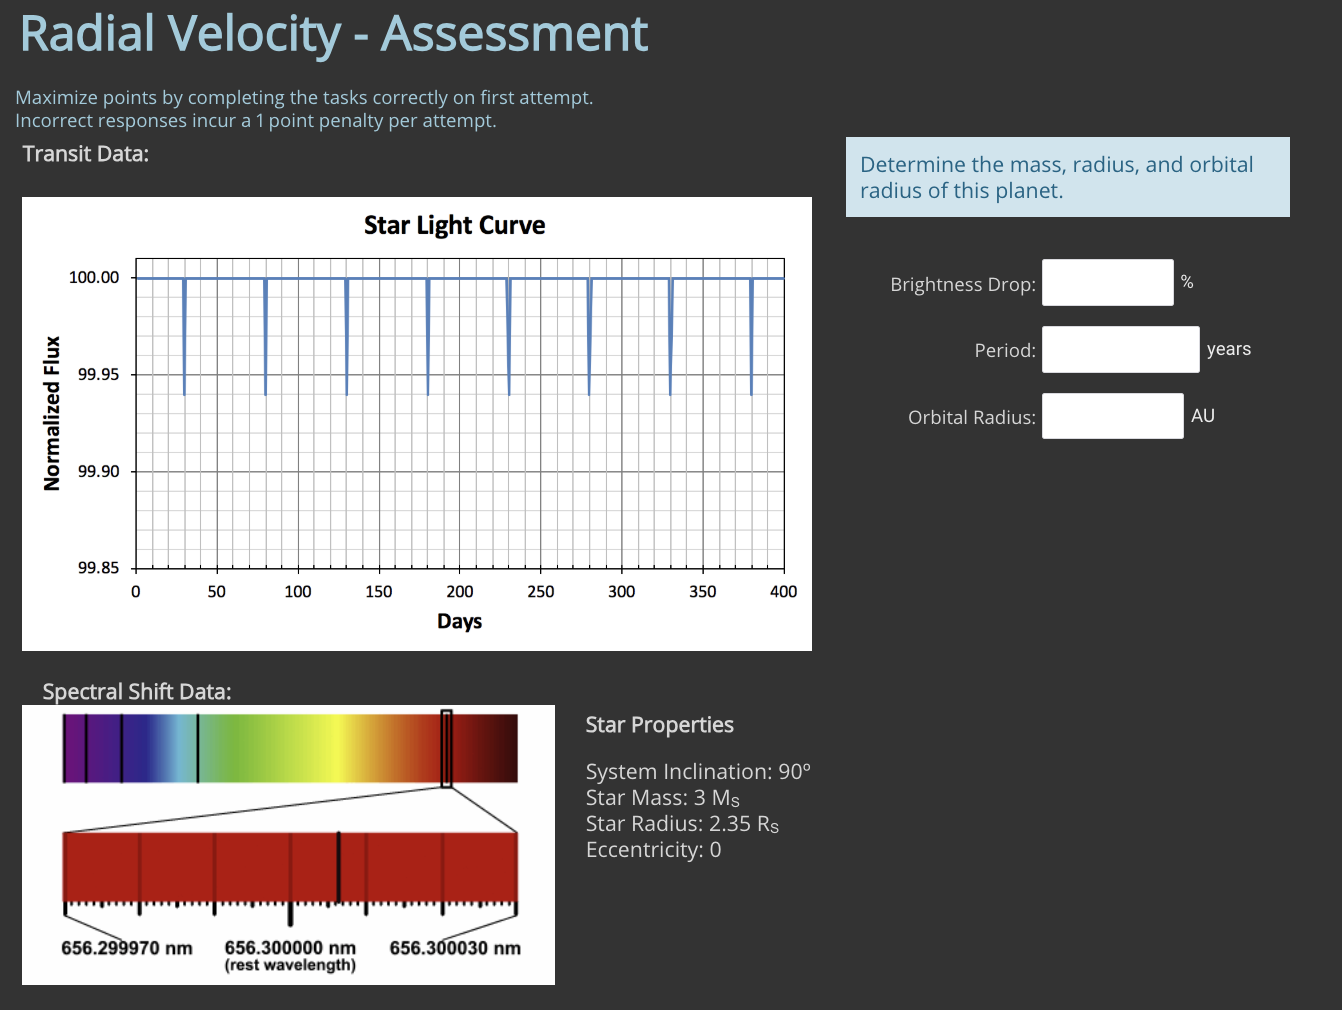Click the Eccentricity: 0 property text
The height and width of the screenshot is (1010, 1342).
[653, 849]
